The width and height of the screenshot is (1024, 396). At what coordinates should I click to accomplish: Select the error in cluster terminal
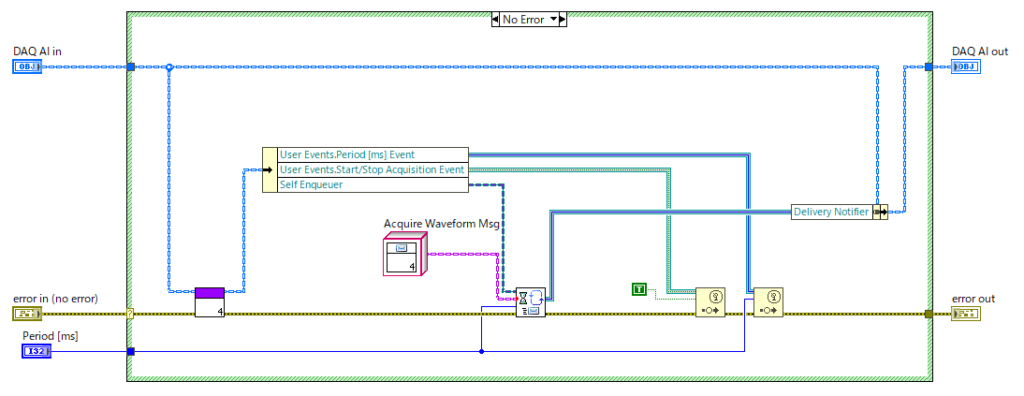point(27,314)
